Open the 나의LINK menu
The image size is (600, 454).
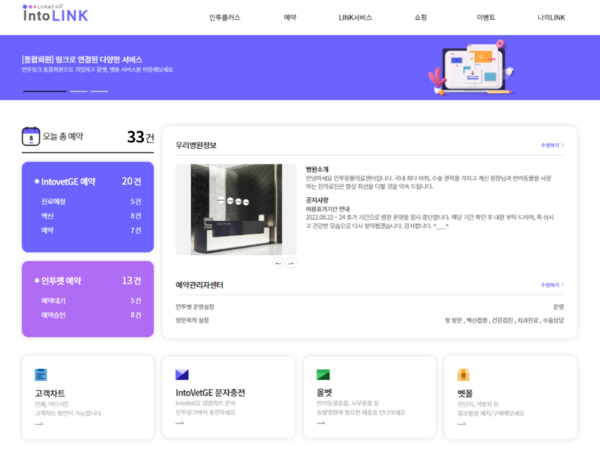(551, 18)
